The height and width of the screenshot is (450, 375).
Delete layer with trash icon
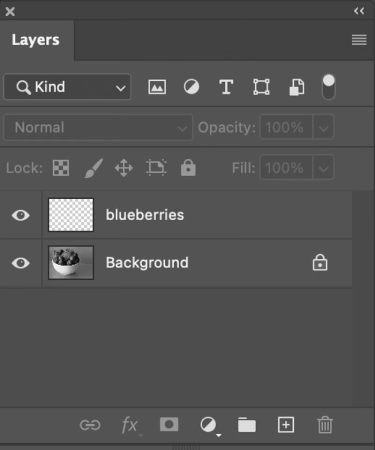pyautogui.click(x=325, y=425)
